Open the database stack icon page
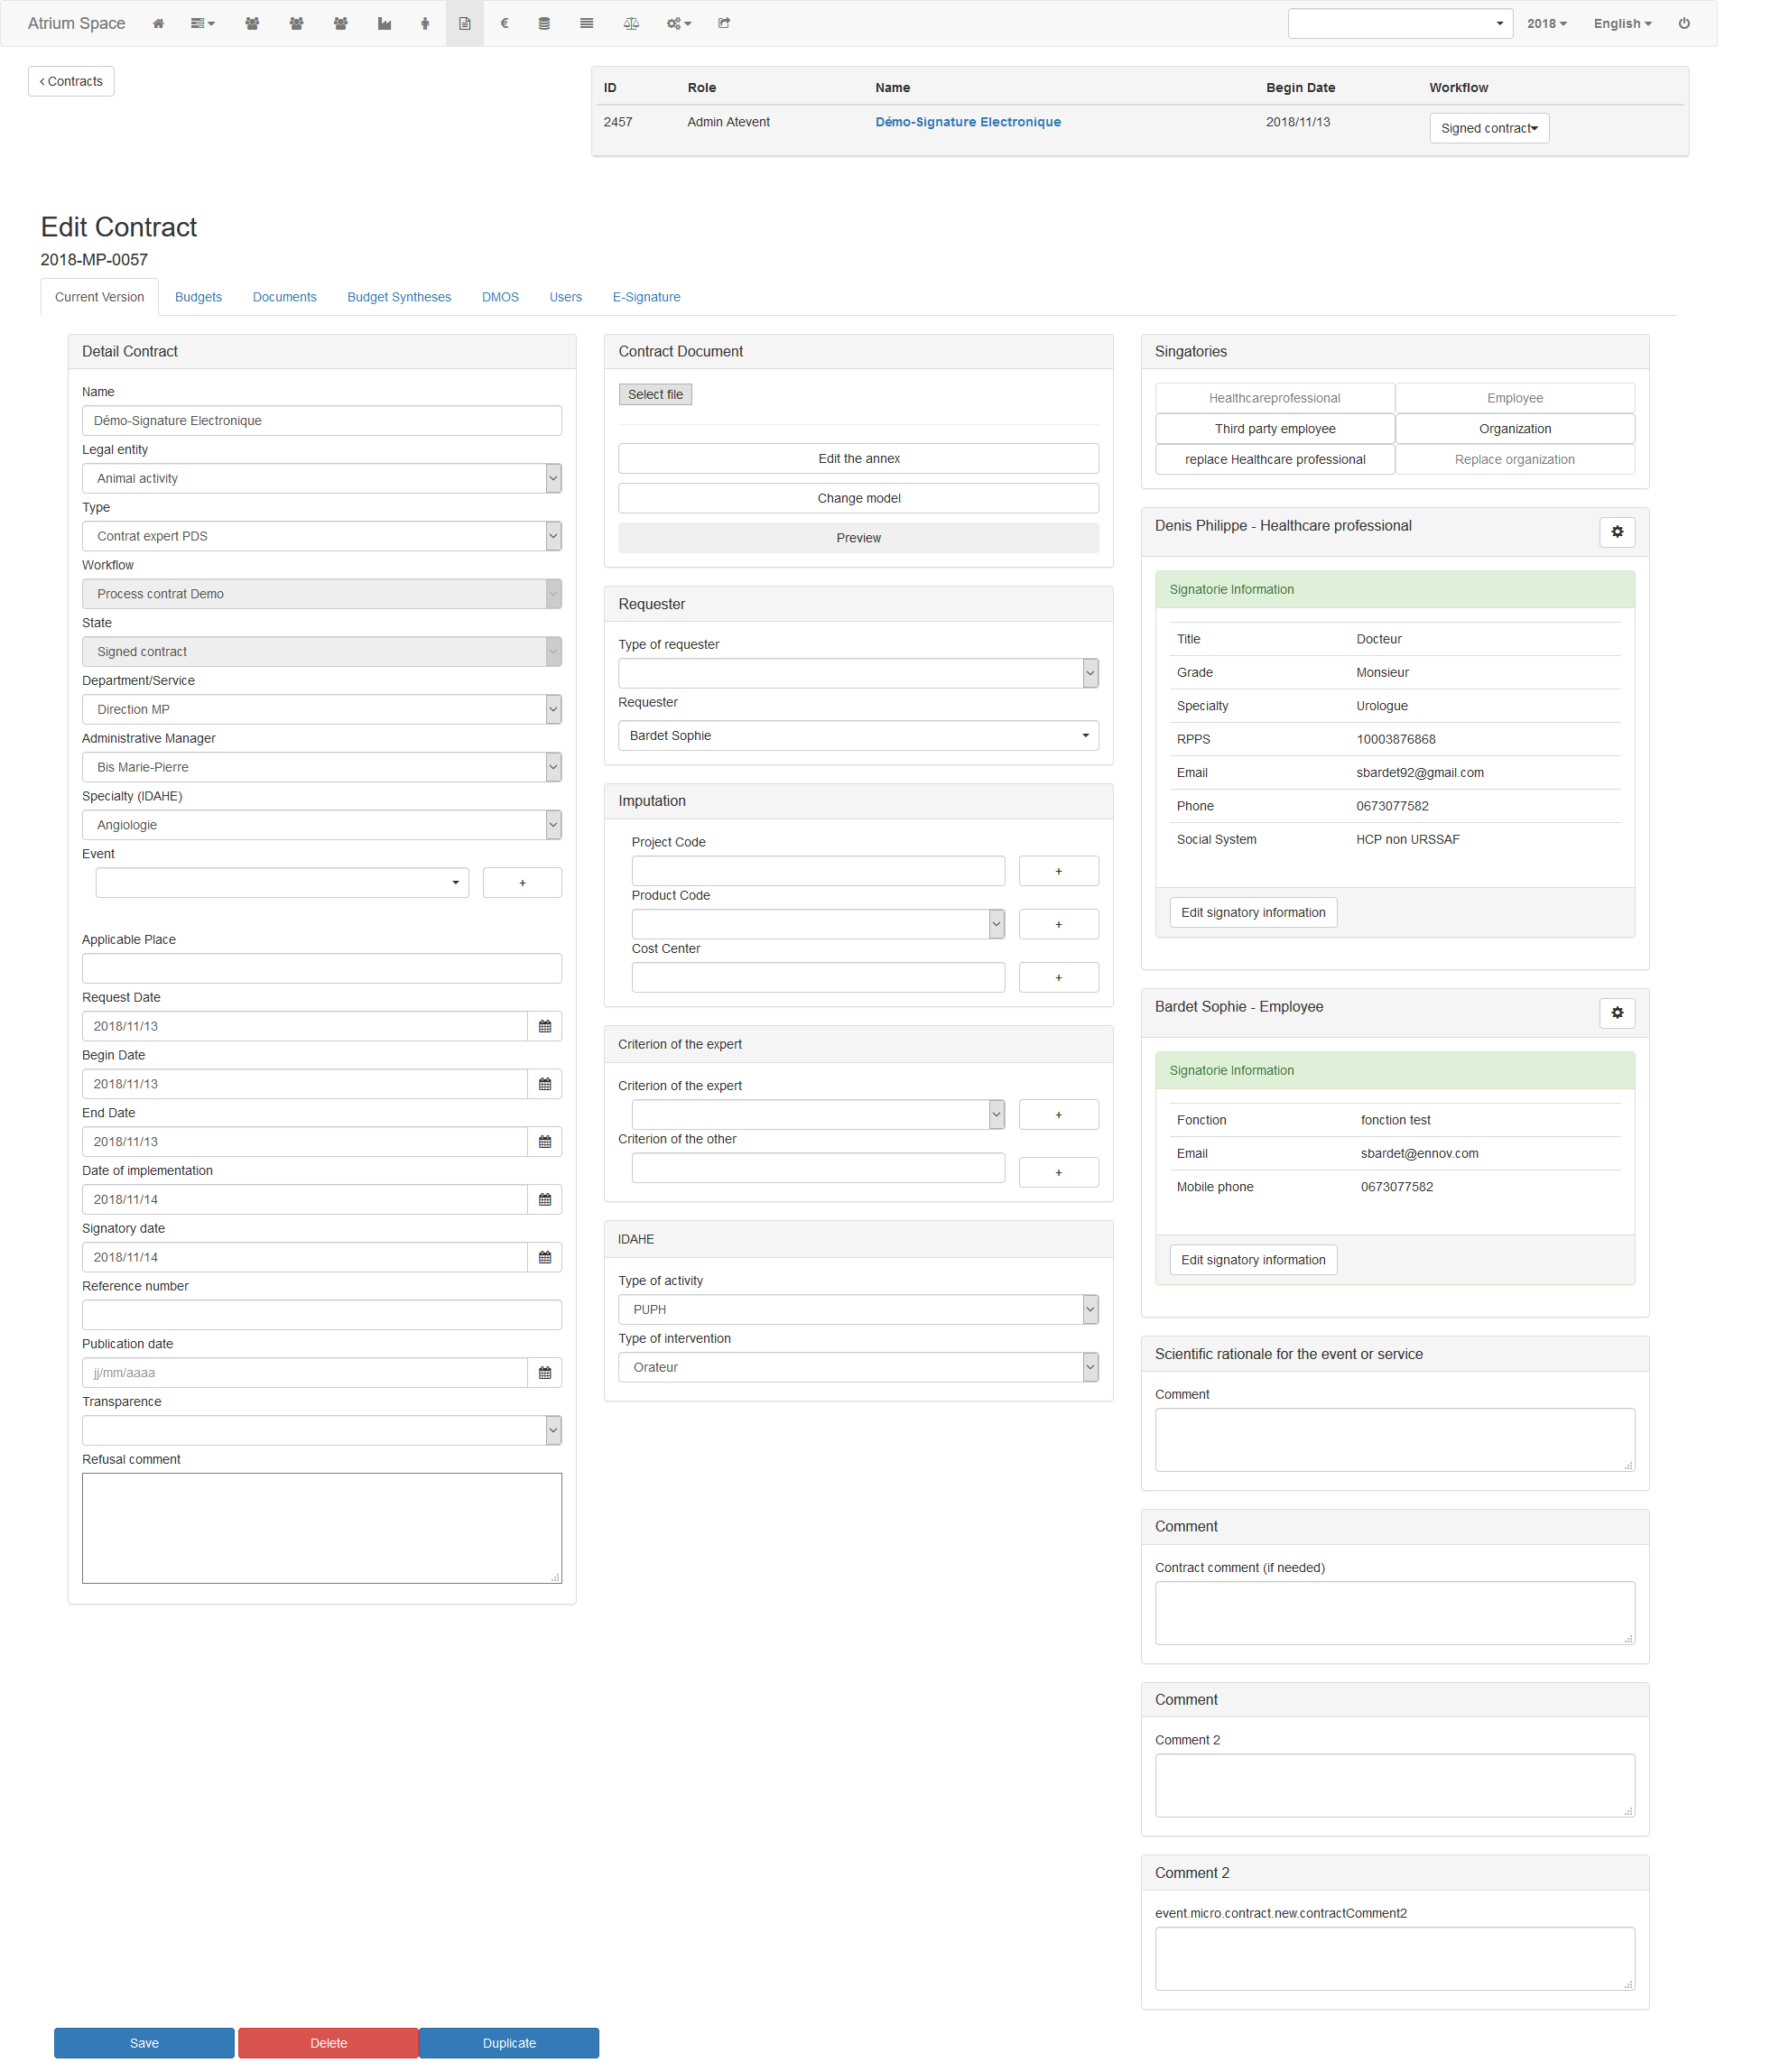Screen dimensions: 1771x2072 pos(544,23)
